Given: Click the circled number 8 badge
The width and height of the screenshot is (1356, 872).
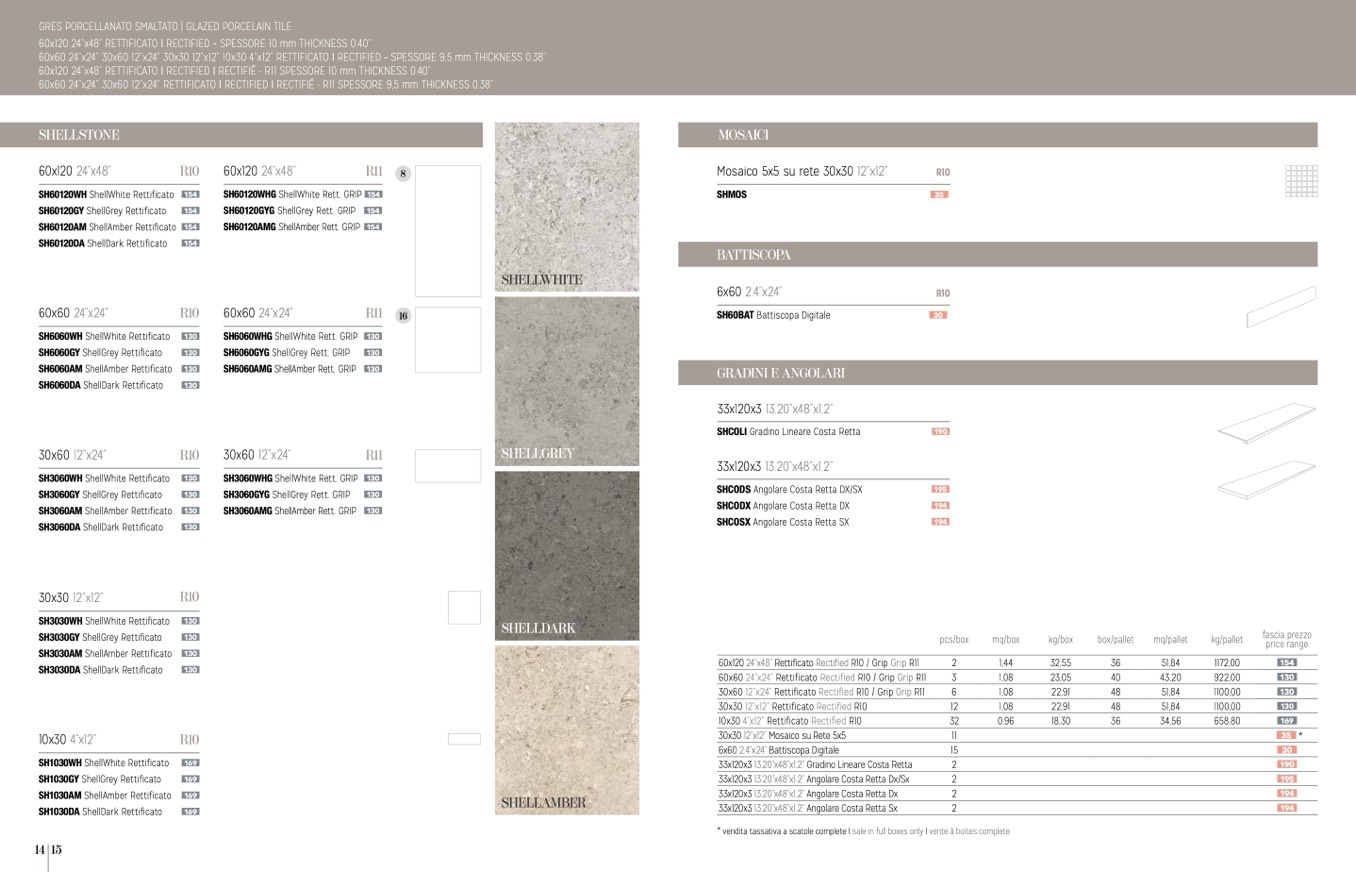Looking at the screenshot, I should coord(403,173).
